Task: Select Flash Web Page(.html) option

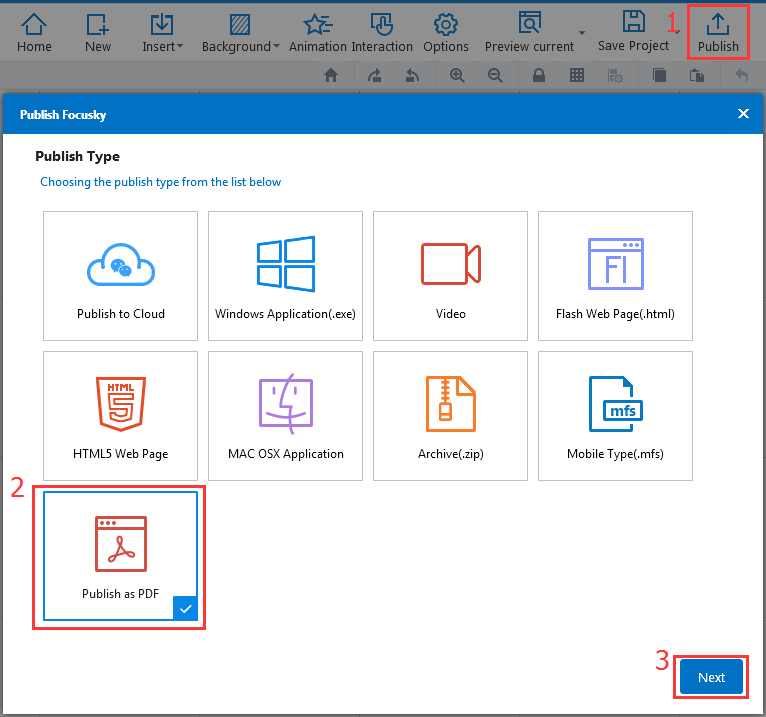Action: 615,276
